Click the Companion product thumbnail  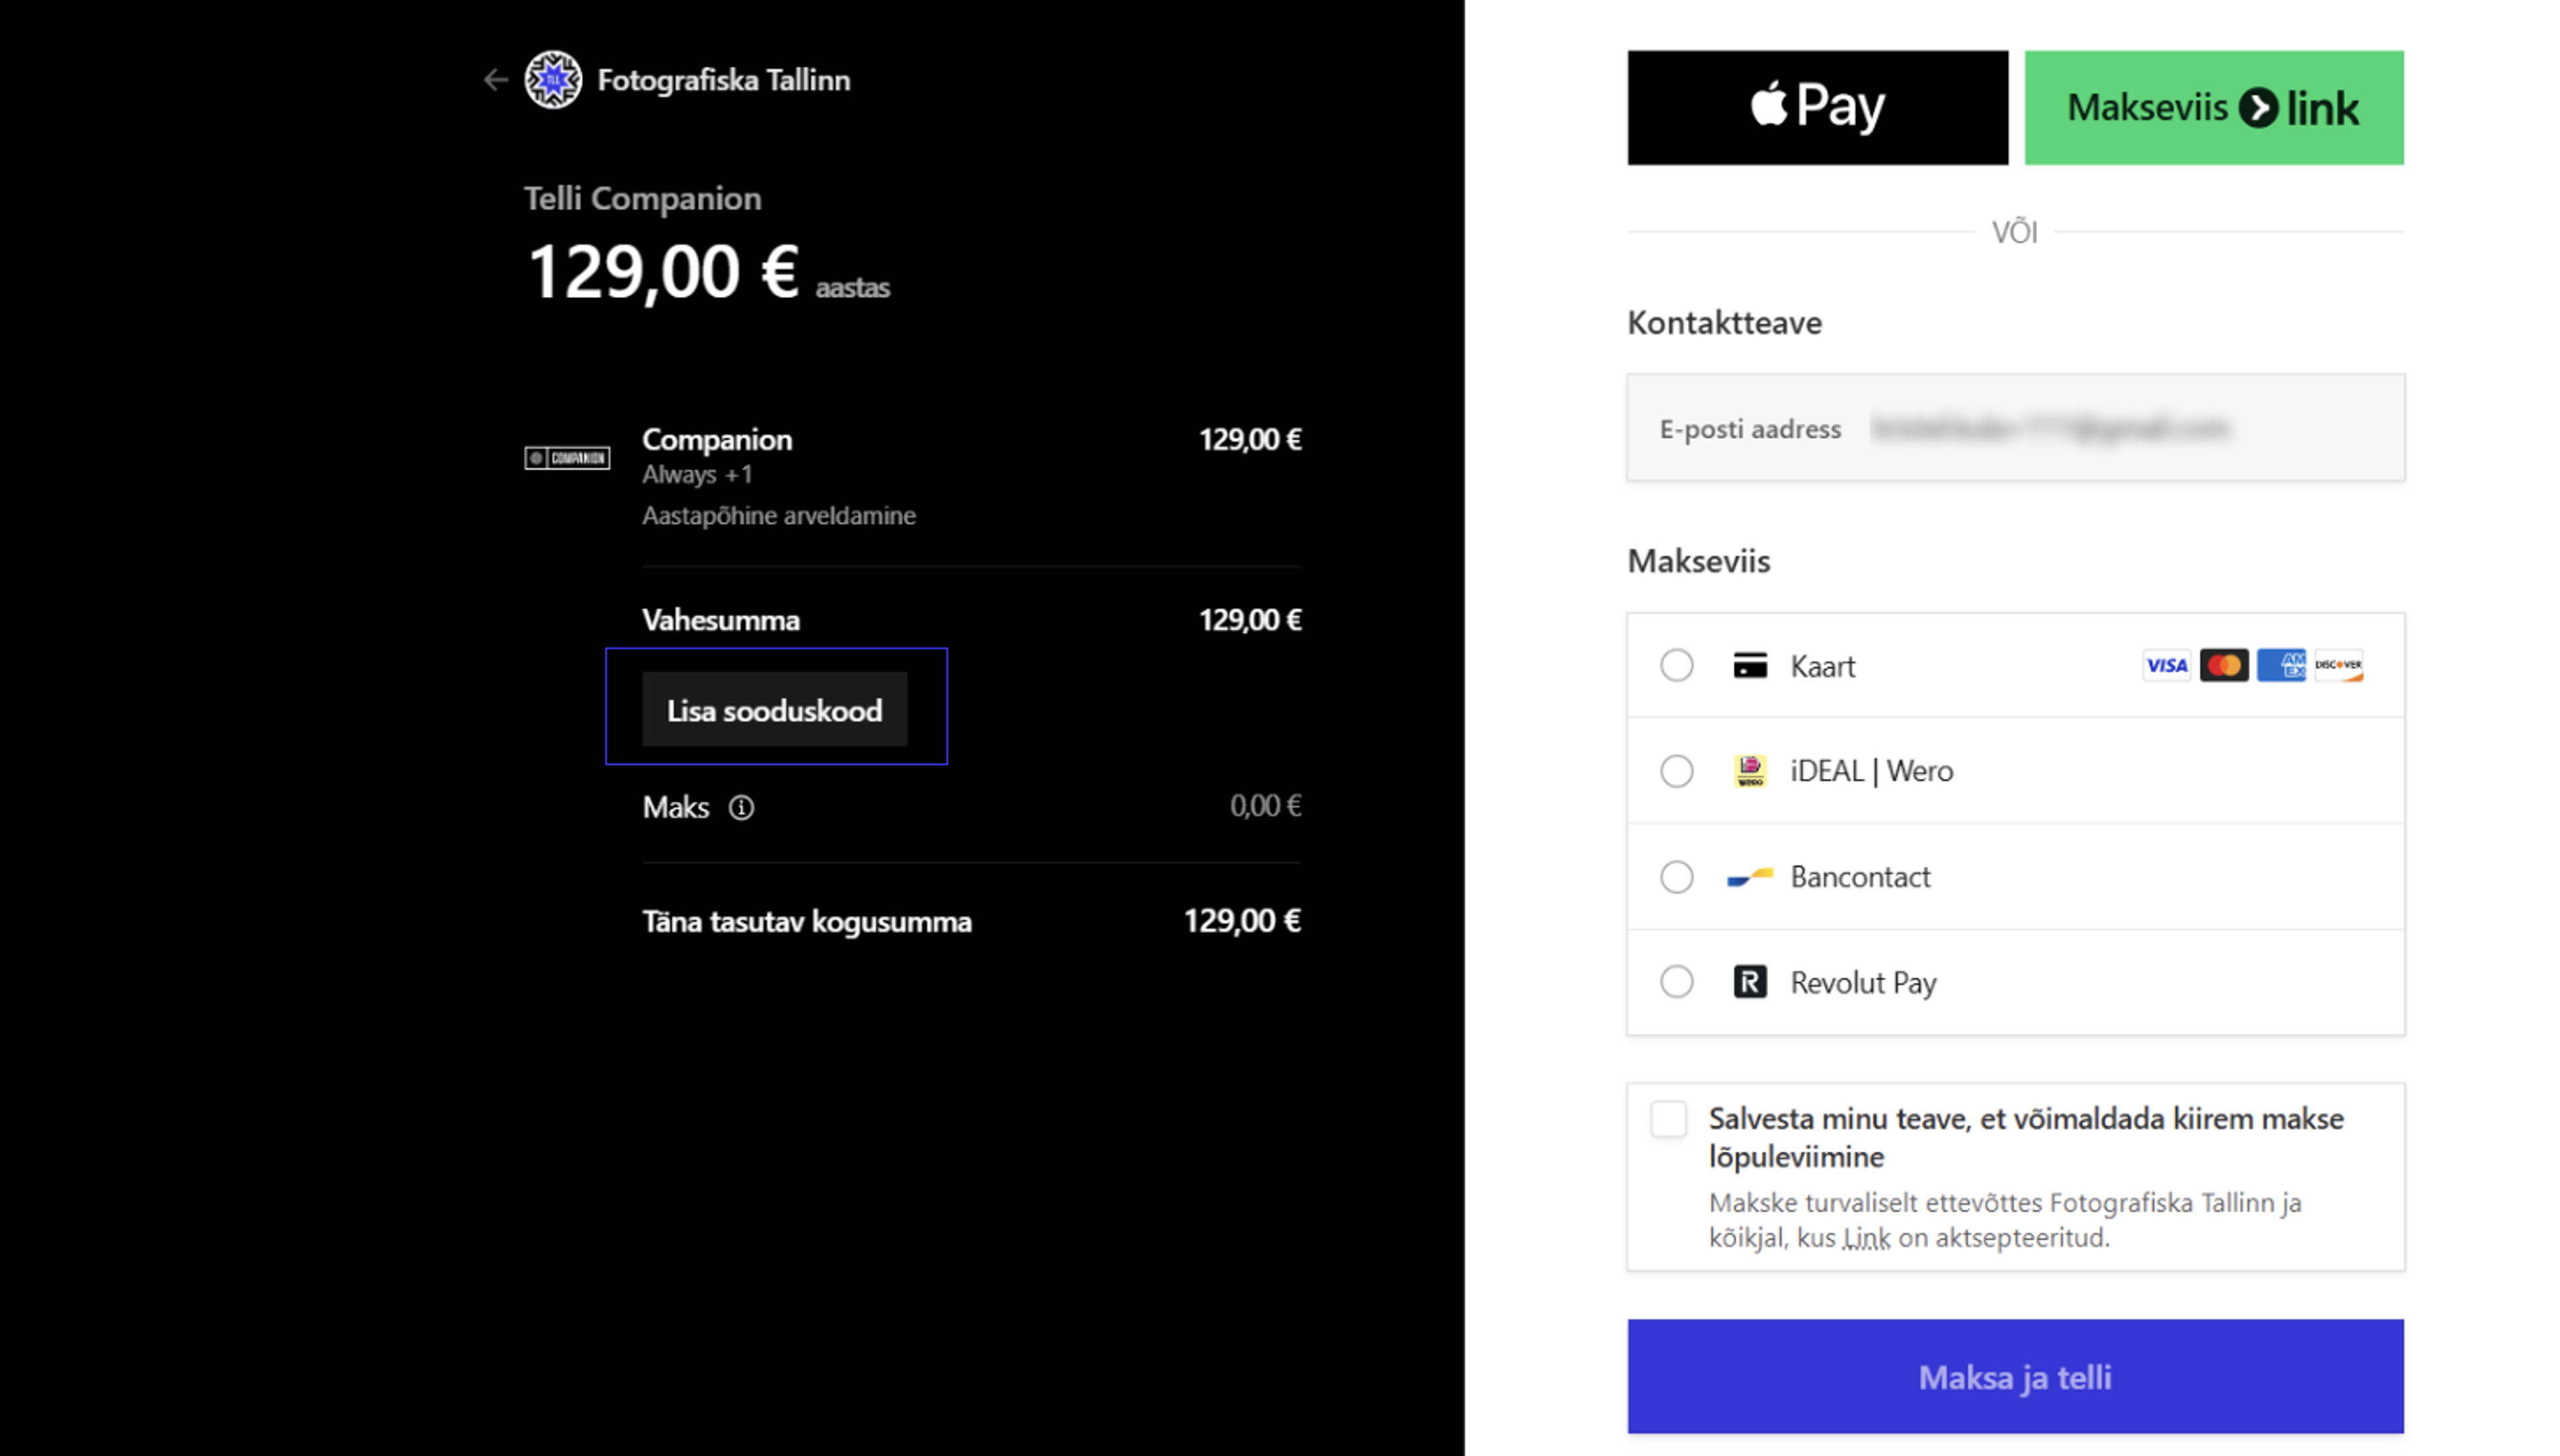click(x=567, y=458)
